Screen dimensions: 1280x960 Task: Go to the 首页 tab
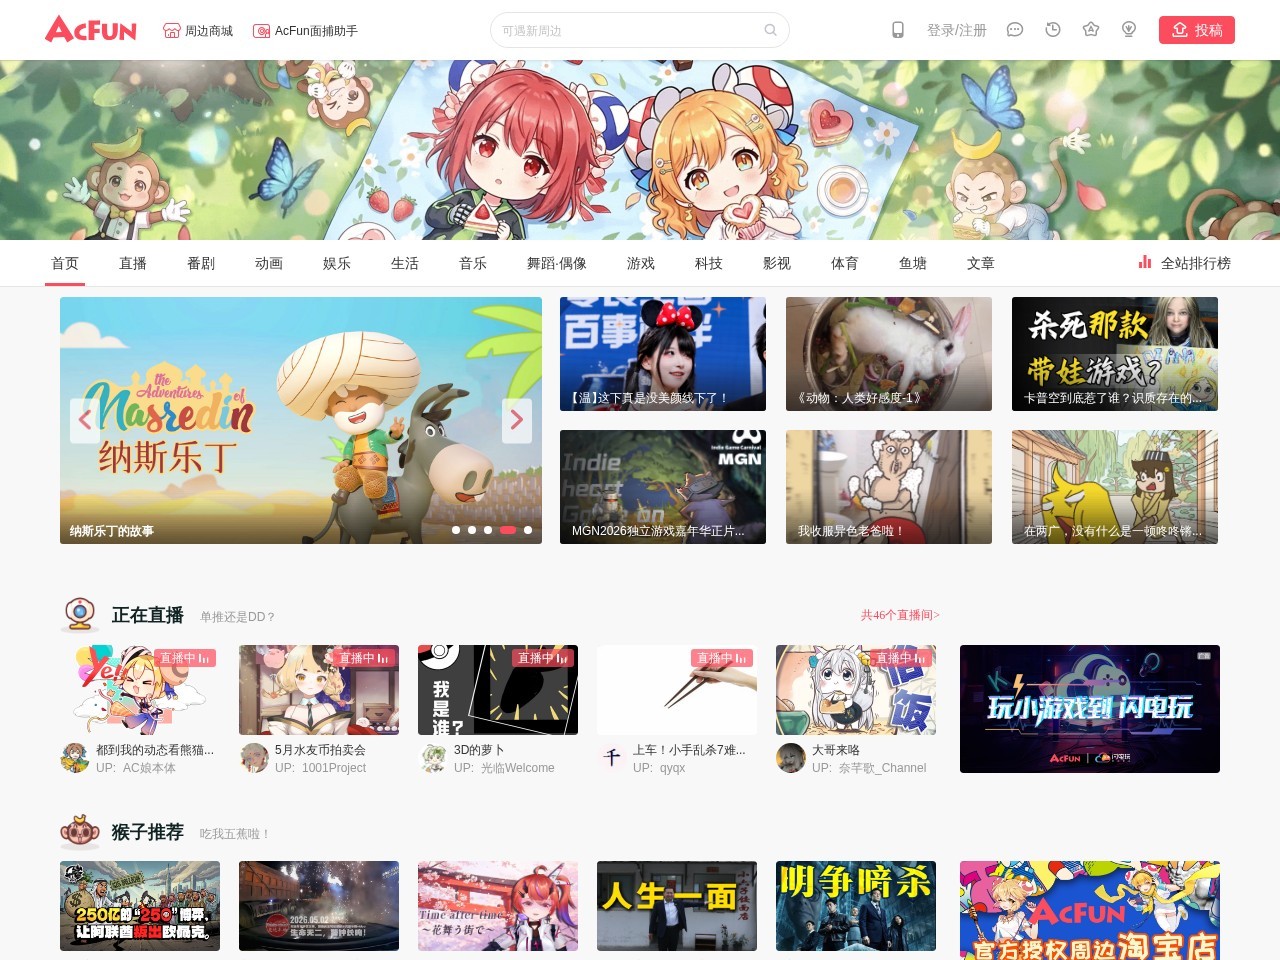point(65,263)
